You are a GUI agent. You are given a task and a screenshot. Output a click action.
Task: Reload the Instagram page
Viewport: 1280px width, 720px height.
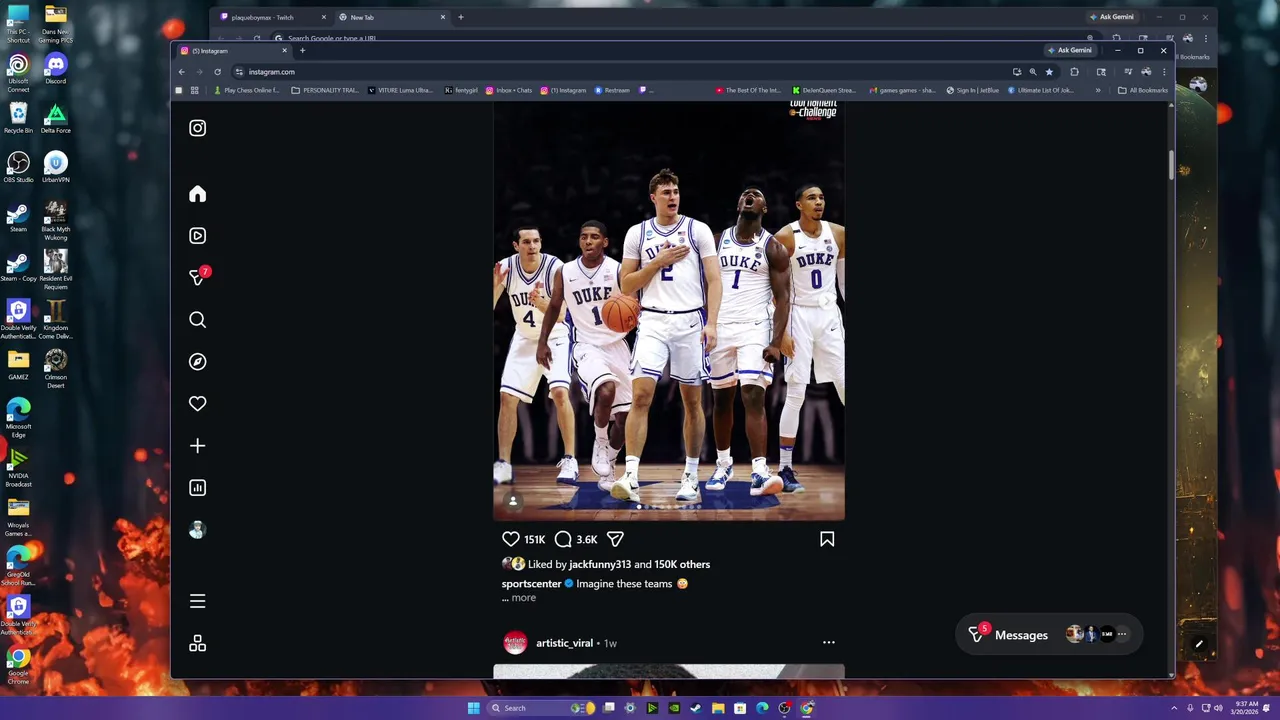(x=217, y=72)
